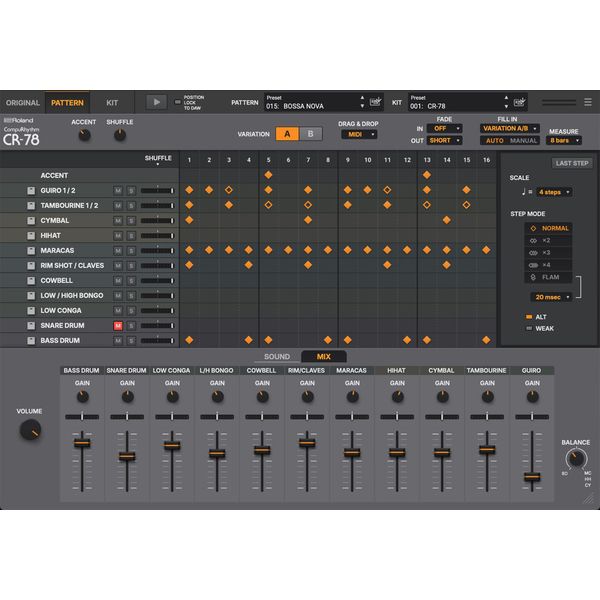The image size is (600, 600).
Task: Step to previous Kit preset with up arrow
Action: 506,98
